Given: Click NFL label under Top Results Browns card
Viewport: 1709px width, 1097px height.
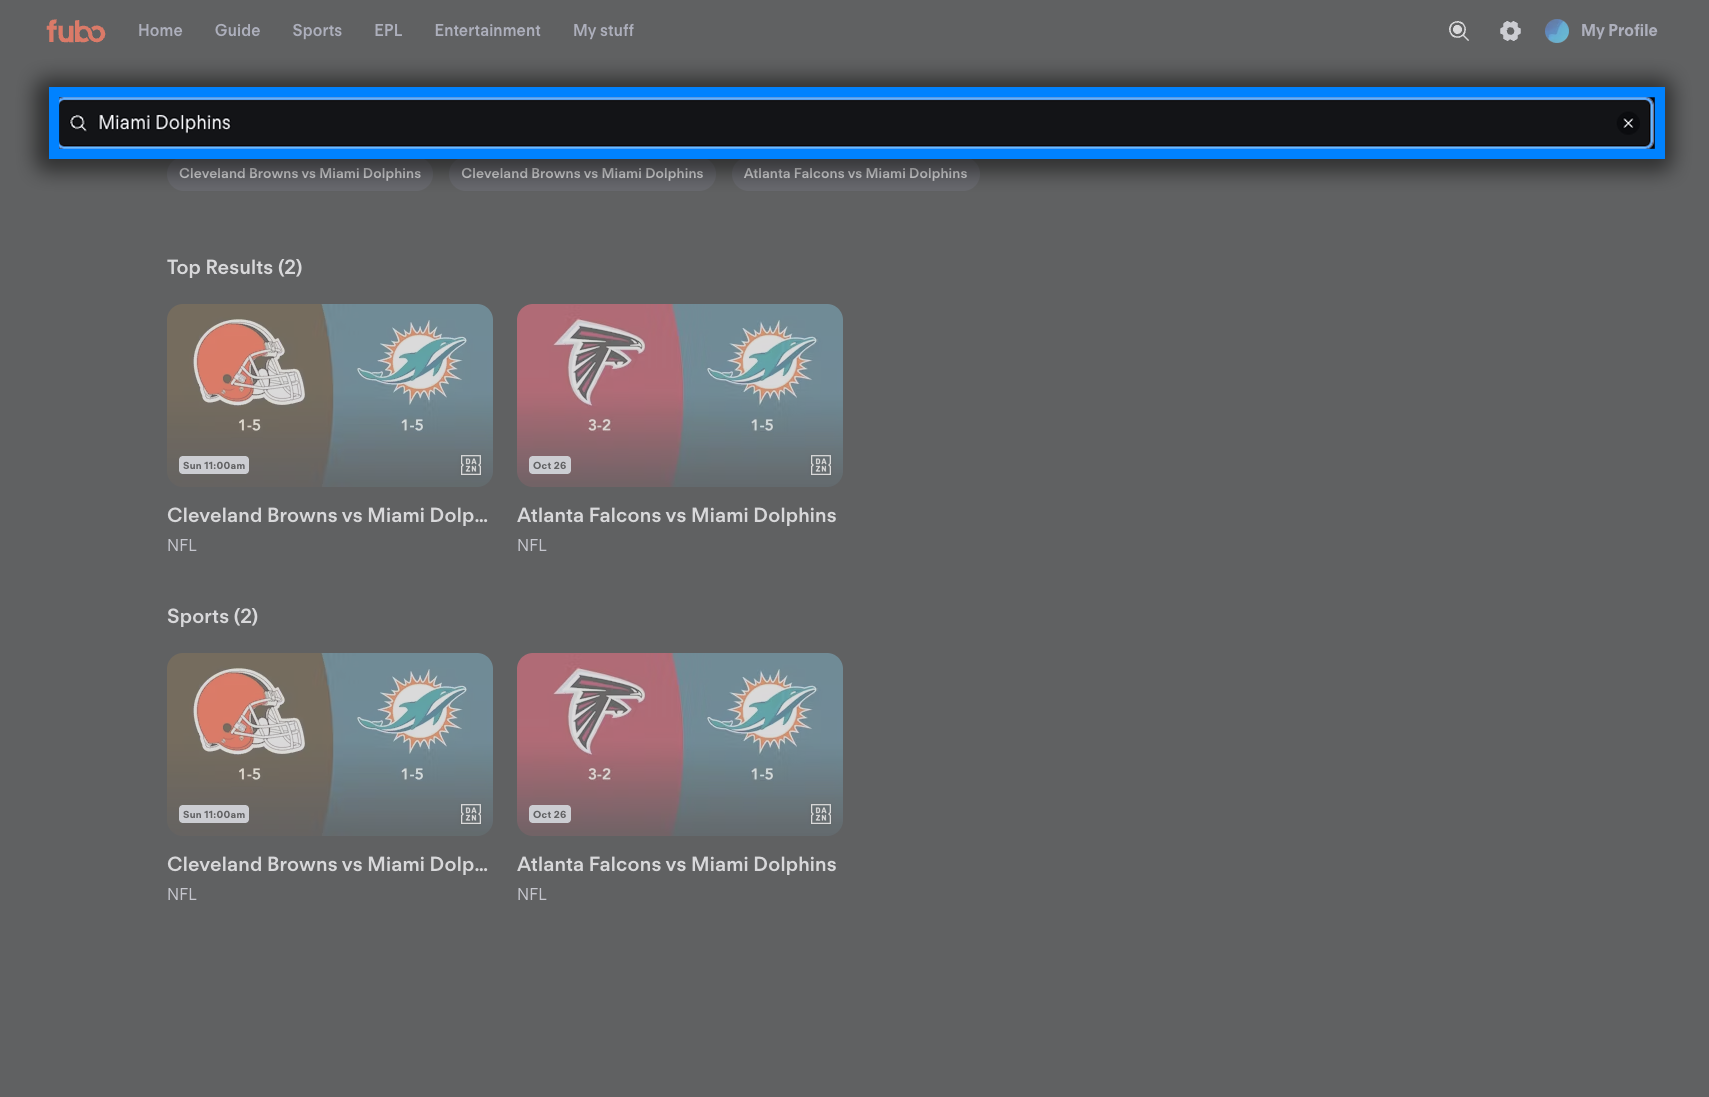Looking at the screenshot, I should [182, 545].
